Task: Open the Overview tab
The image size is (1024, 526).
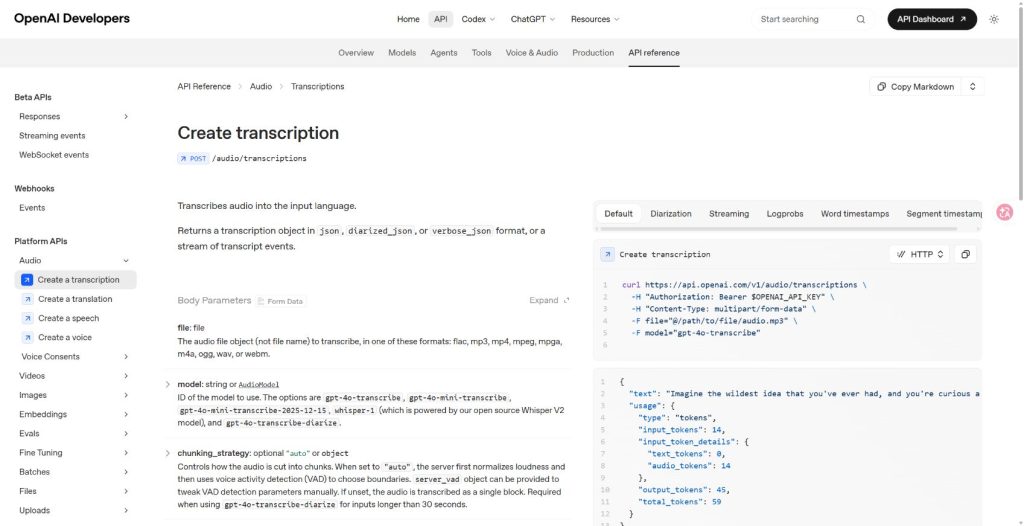Action: point(356,53)
